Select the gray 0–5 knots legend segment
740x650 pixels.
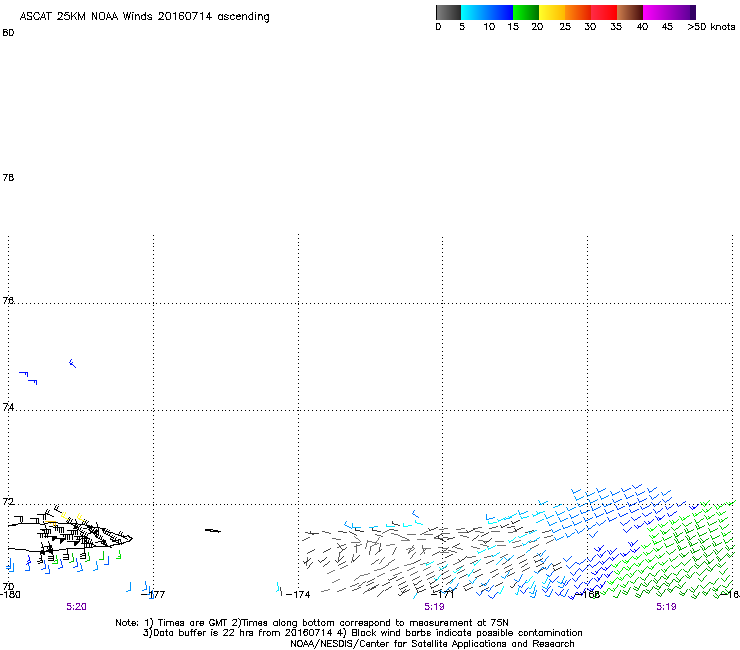[448, 12]
